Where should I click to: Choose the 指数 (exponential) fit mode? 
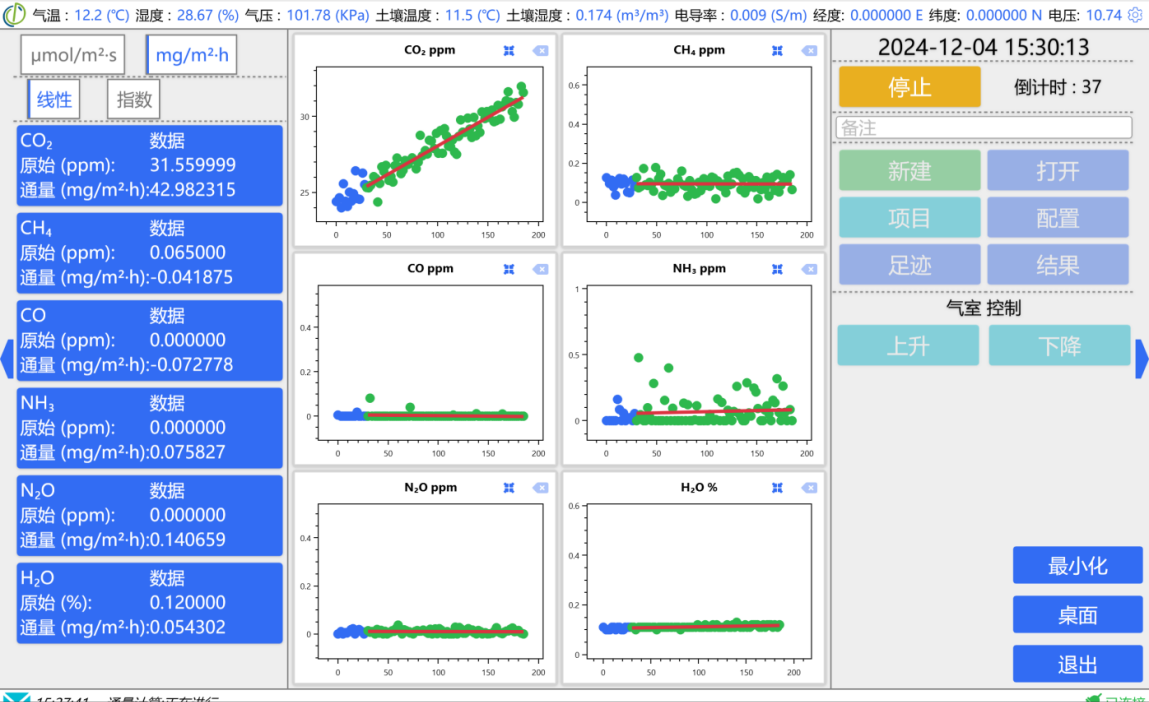tap(134, 99)
